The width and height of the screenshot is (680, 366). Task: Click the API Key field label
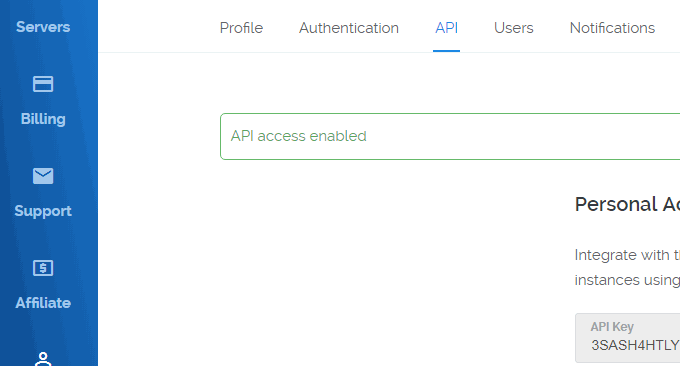612,327
